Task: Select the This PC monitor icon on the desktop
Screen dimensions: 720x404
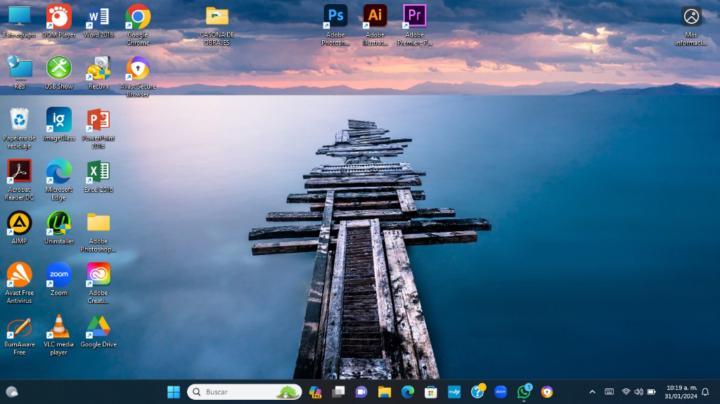Action: coord(19,21)
